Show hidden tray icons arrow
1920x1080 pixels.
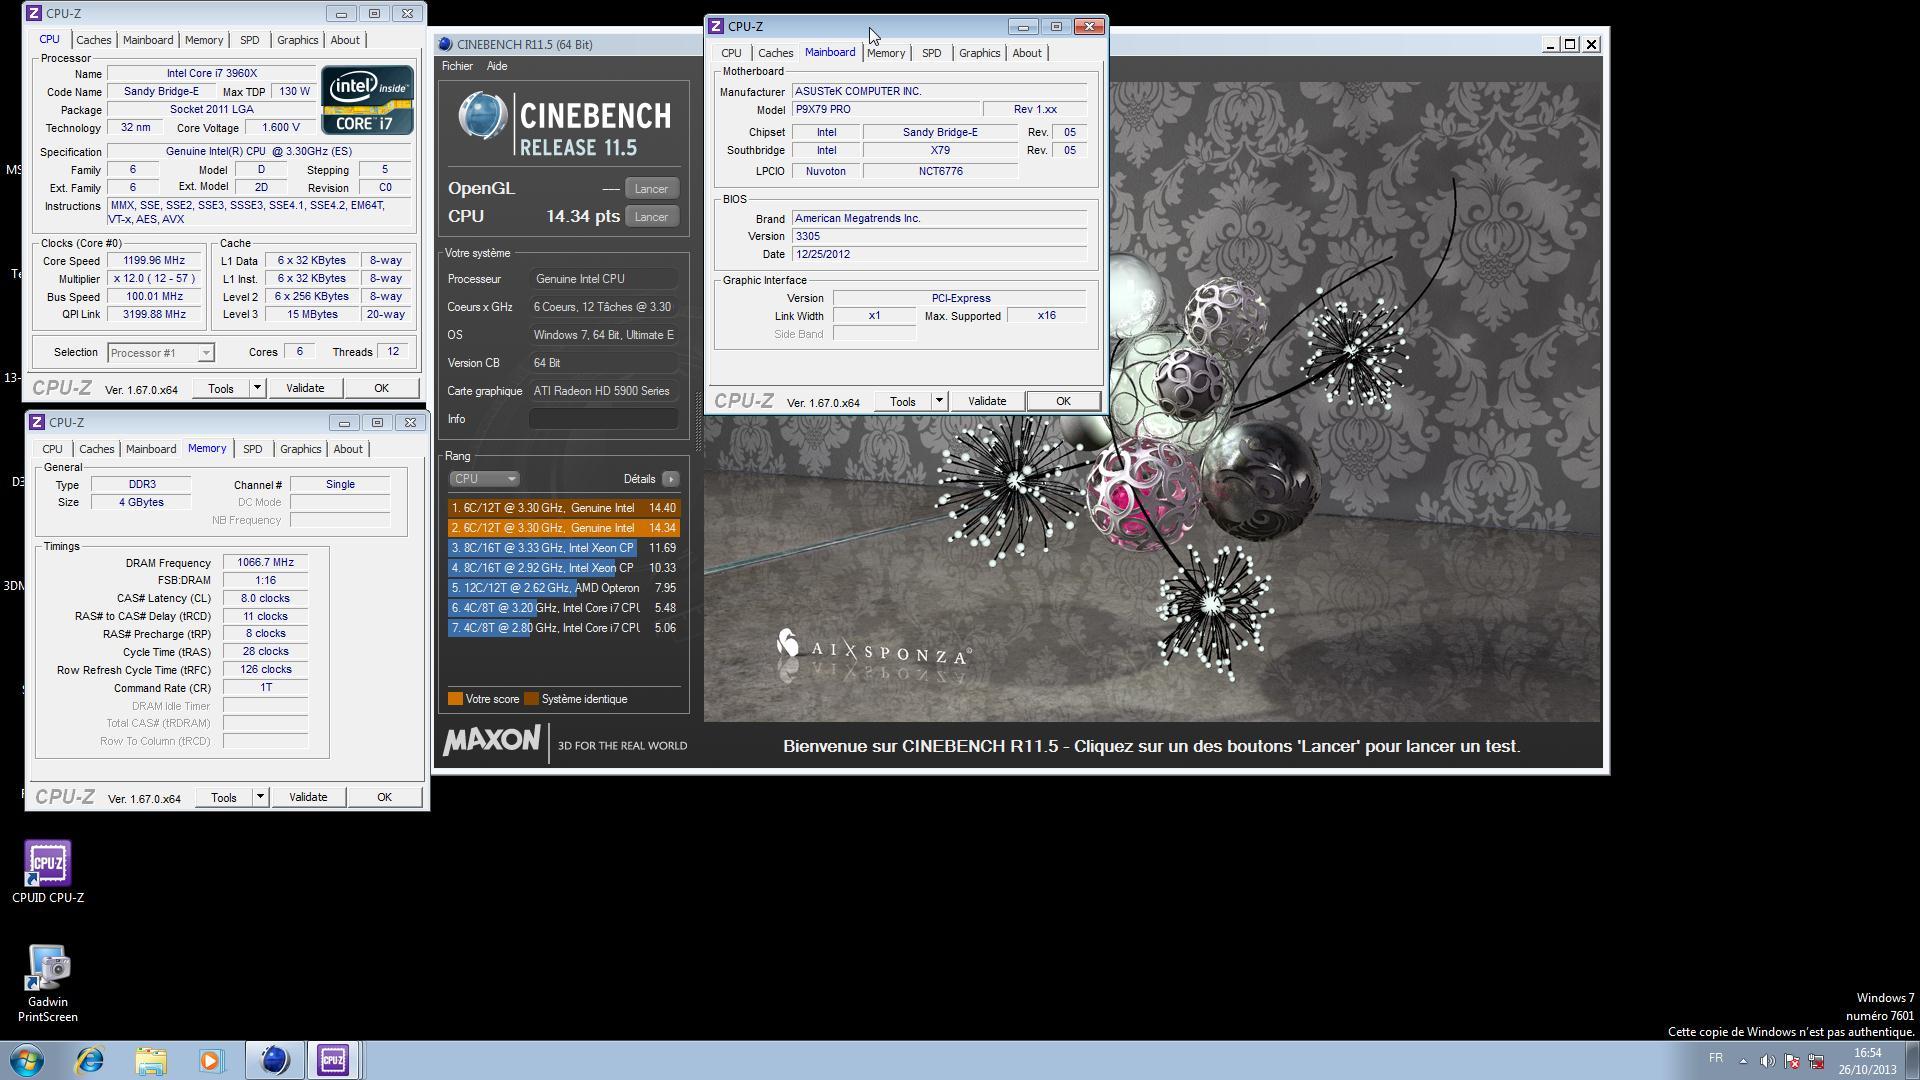1743,1061
